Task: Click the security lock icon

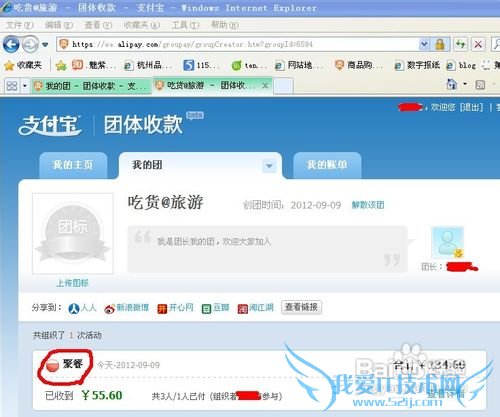Action: point(440,44)
